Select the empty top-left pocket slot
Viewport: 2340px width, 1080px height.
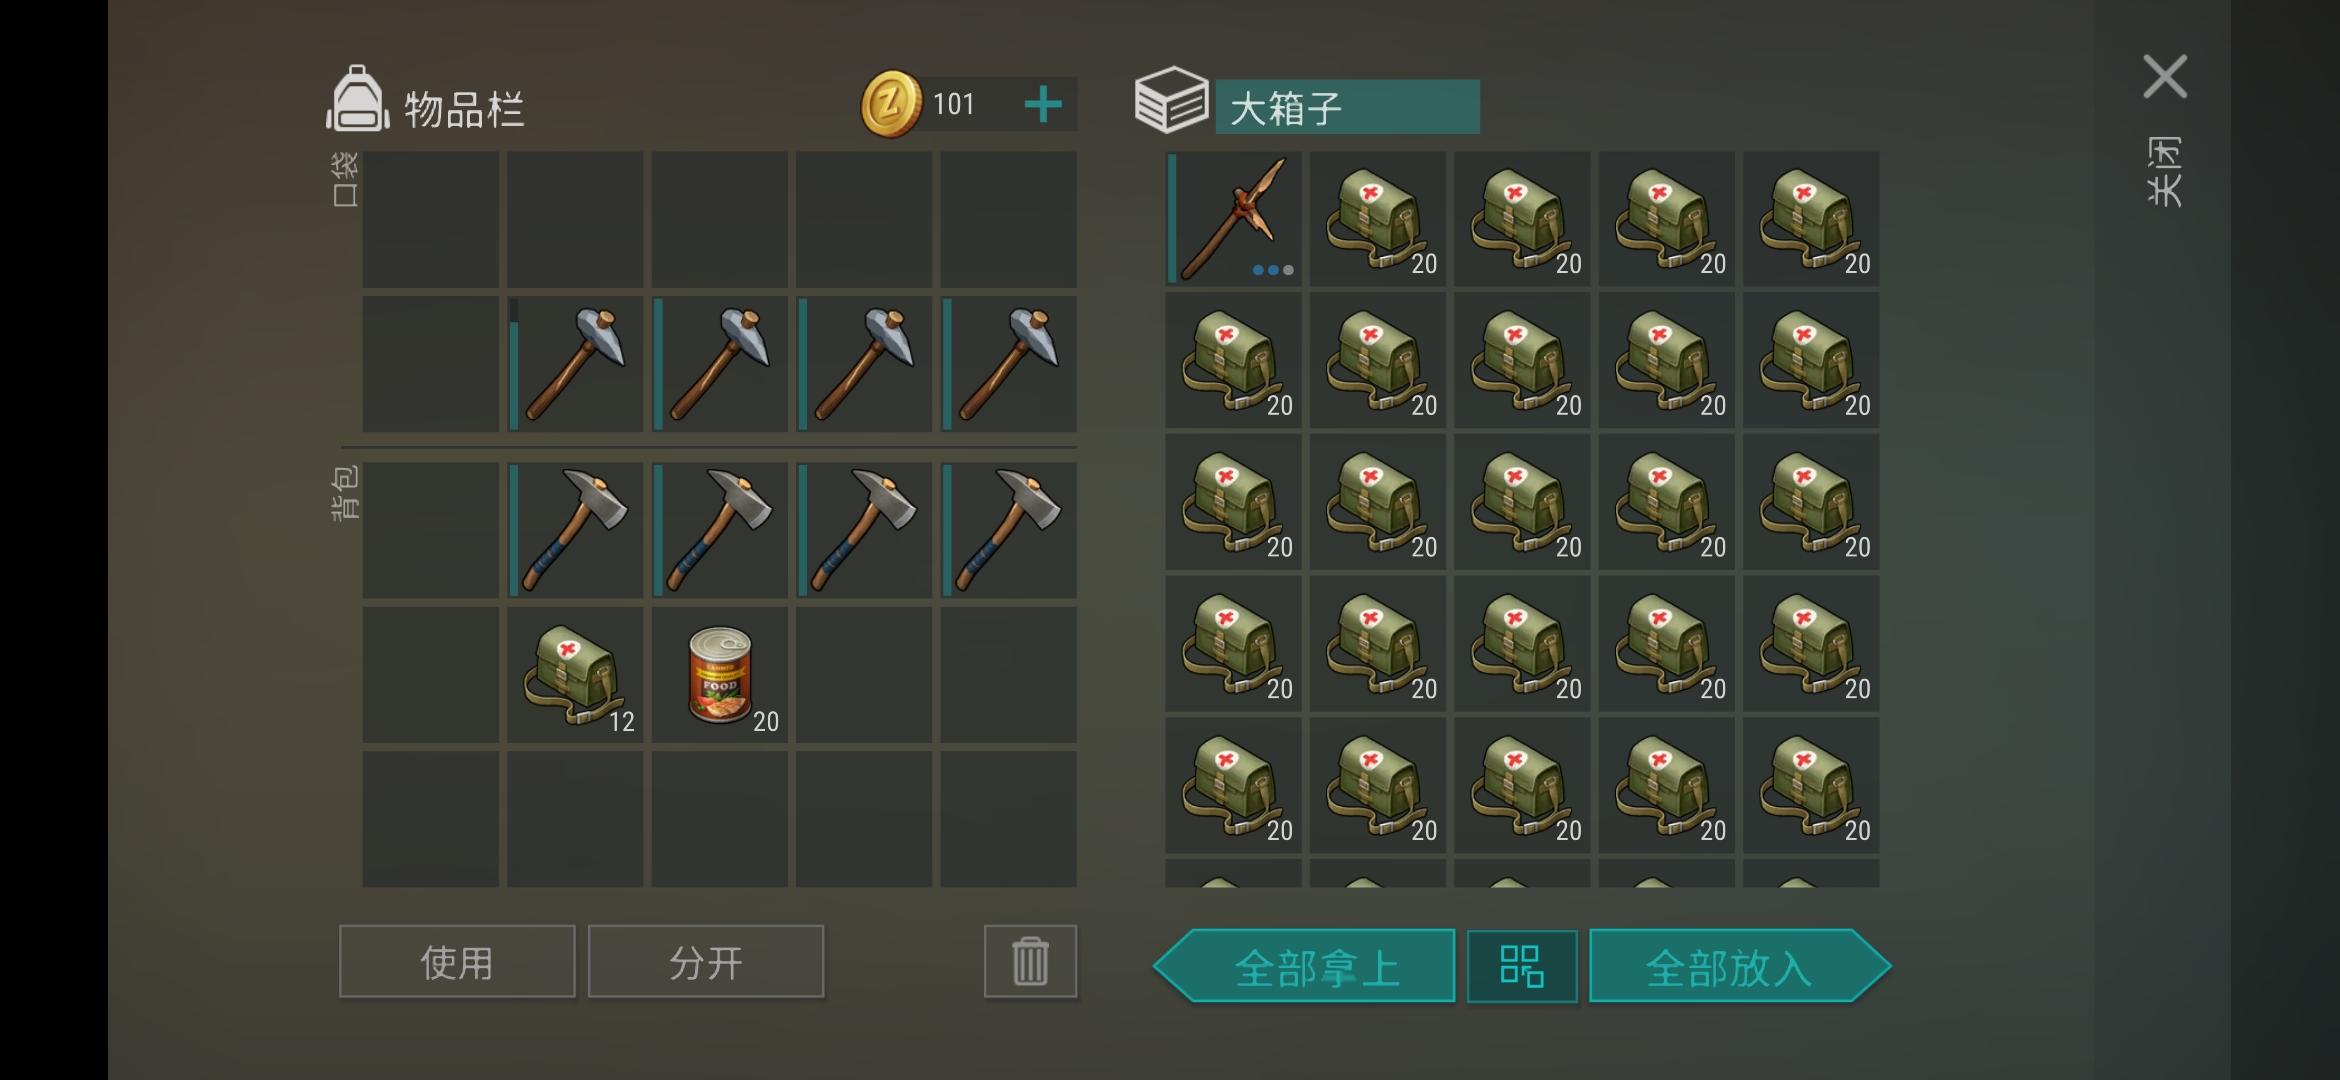[x=430, y=219]
